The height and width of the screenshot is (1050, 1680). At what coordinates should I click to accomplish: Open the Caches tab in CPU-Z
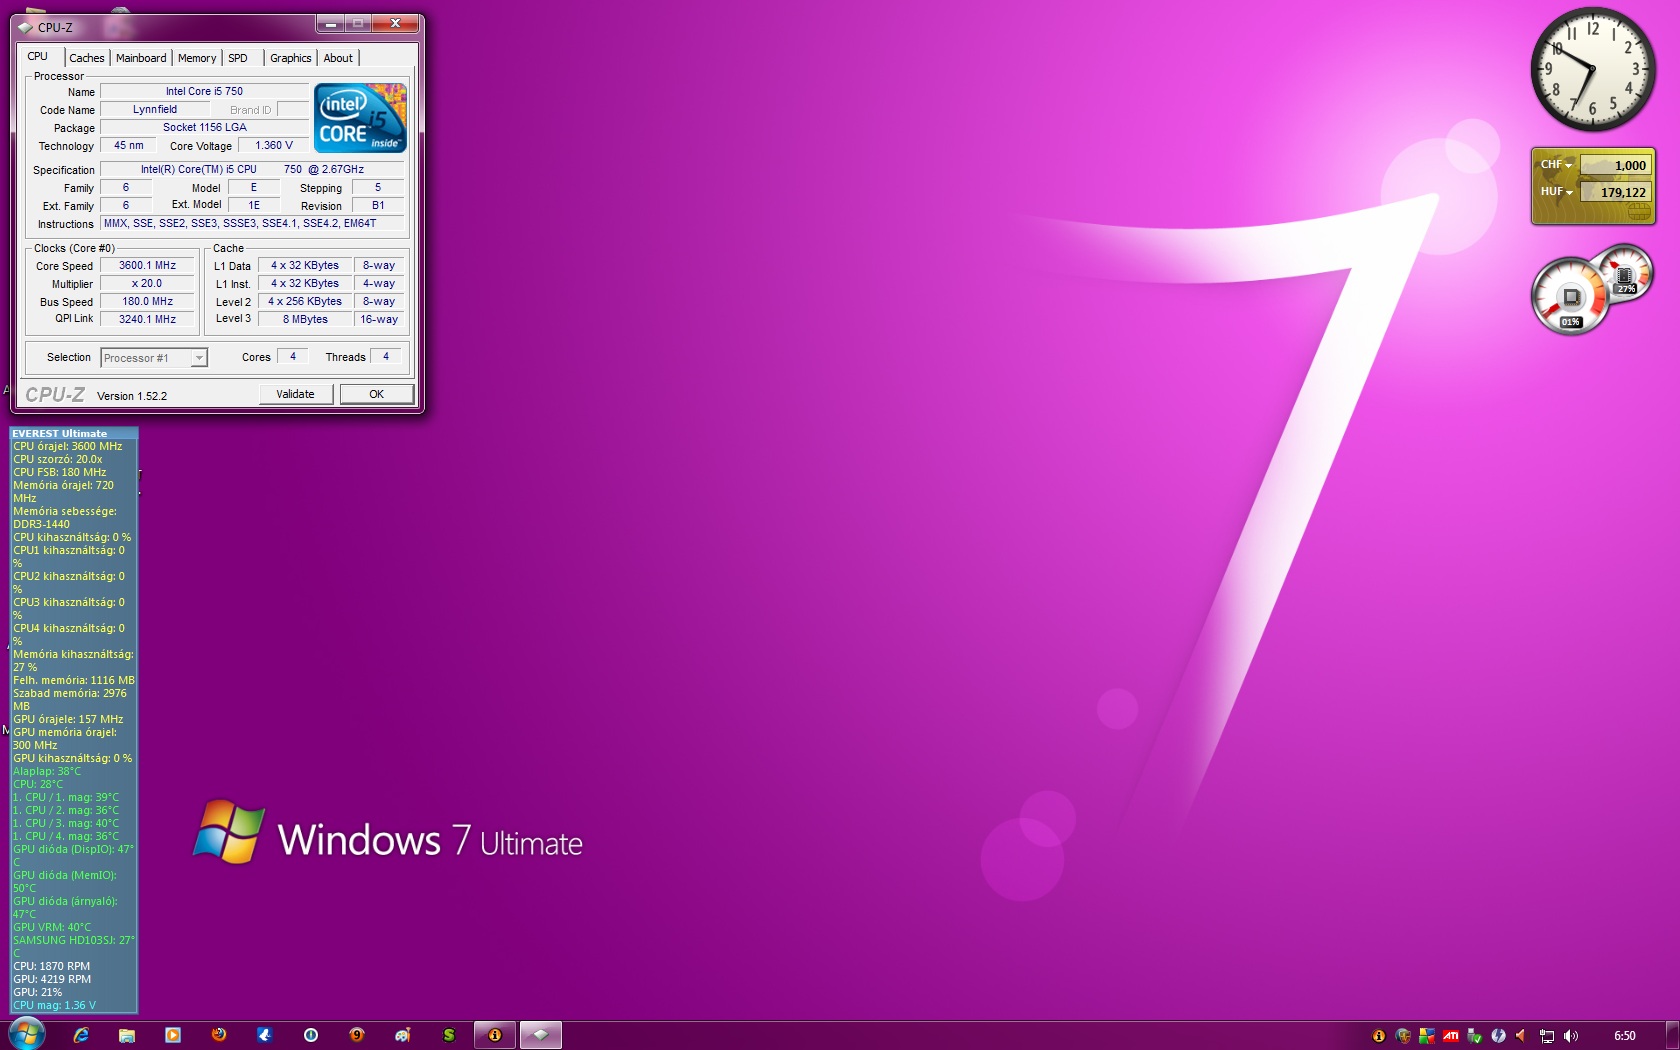[x=87, y=58]
